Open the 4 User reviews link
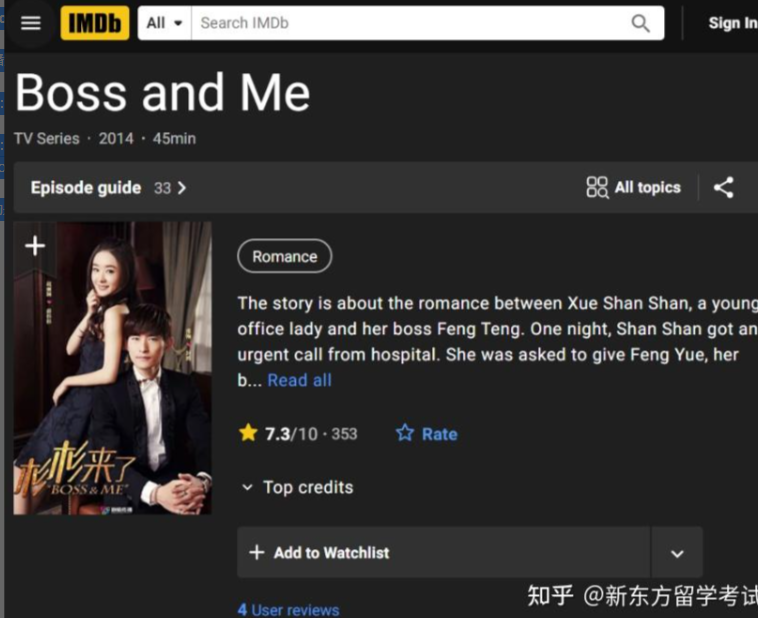Screen dimensions: 758x618 pyautogui.click(x=289, y=609)
